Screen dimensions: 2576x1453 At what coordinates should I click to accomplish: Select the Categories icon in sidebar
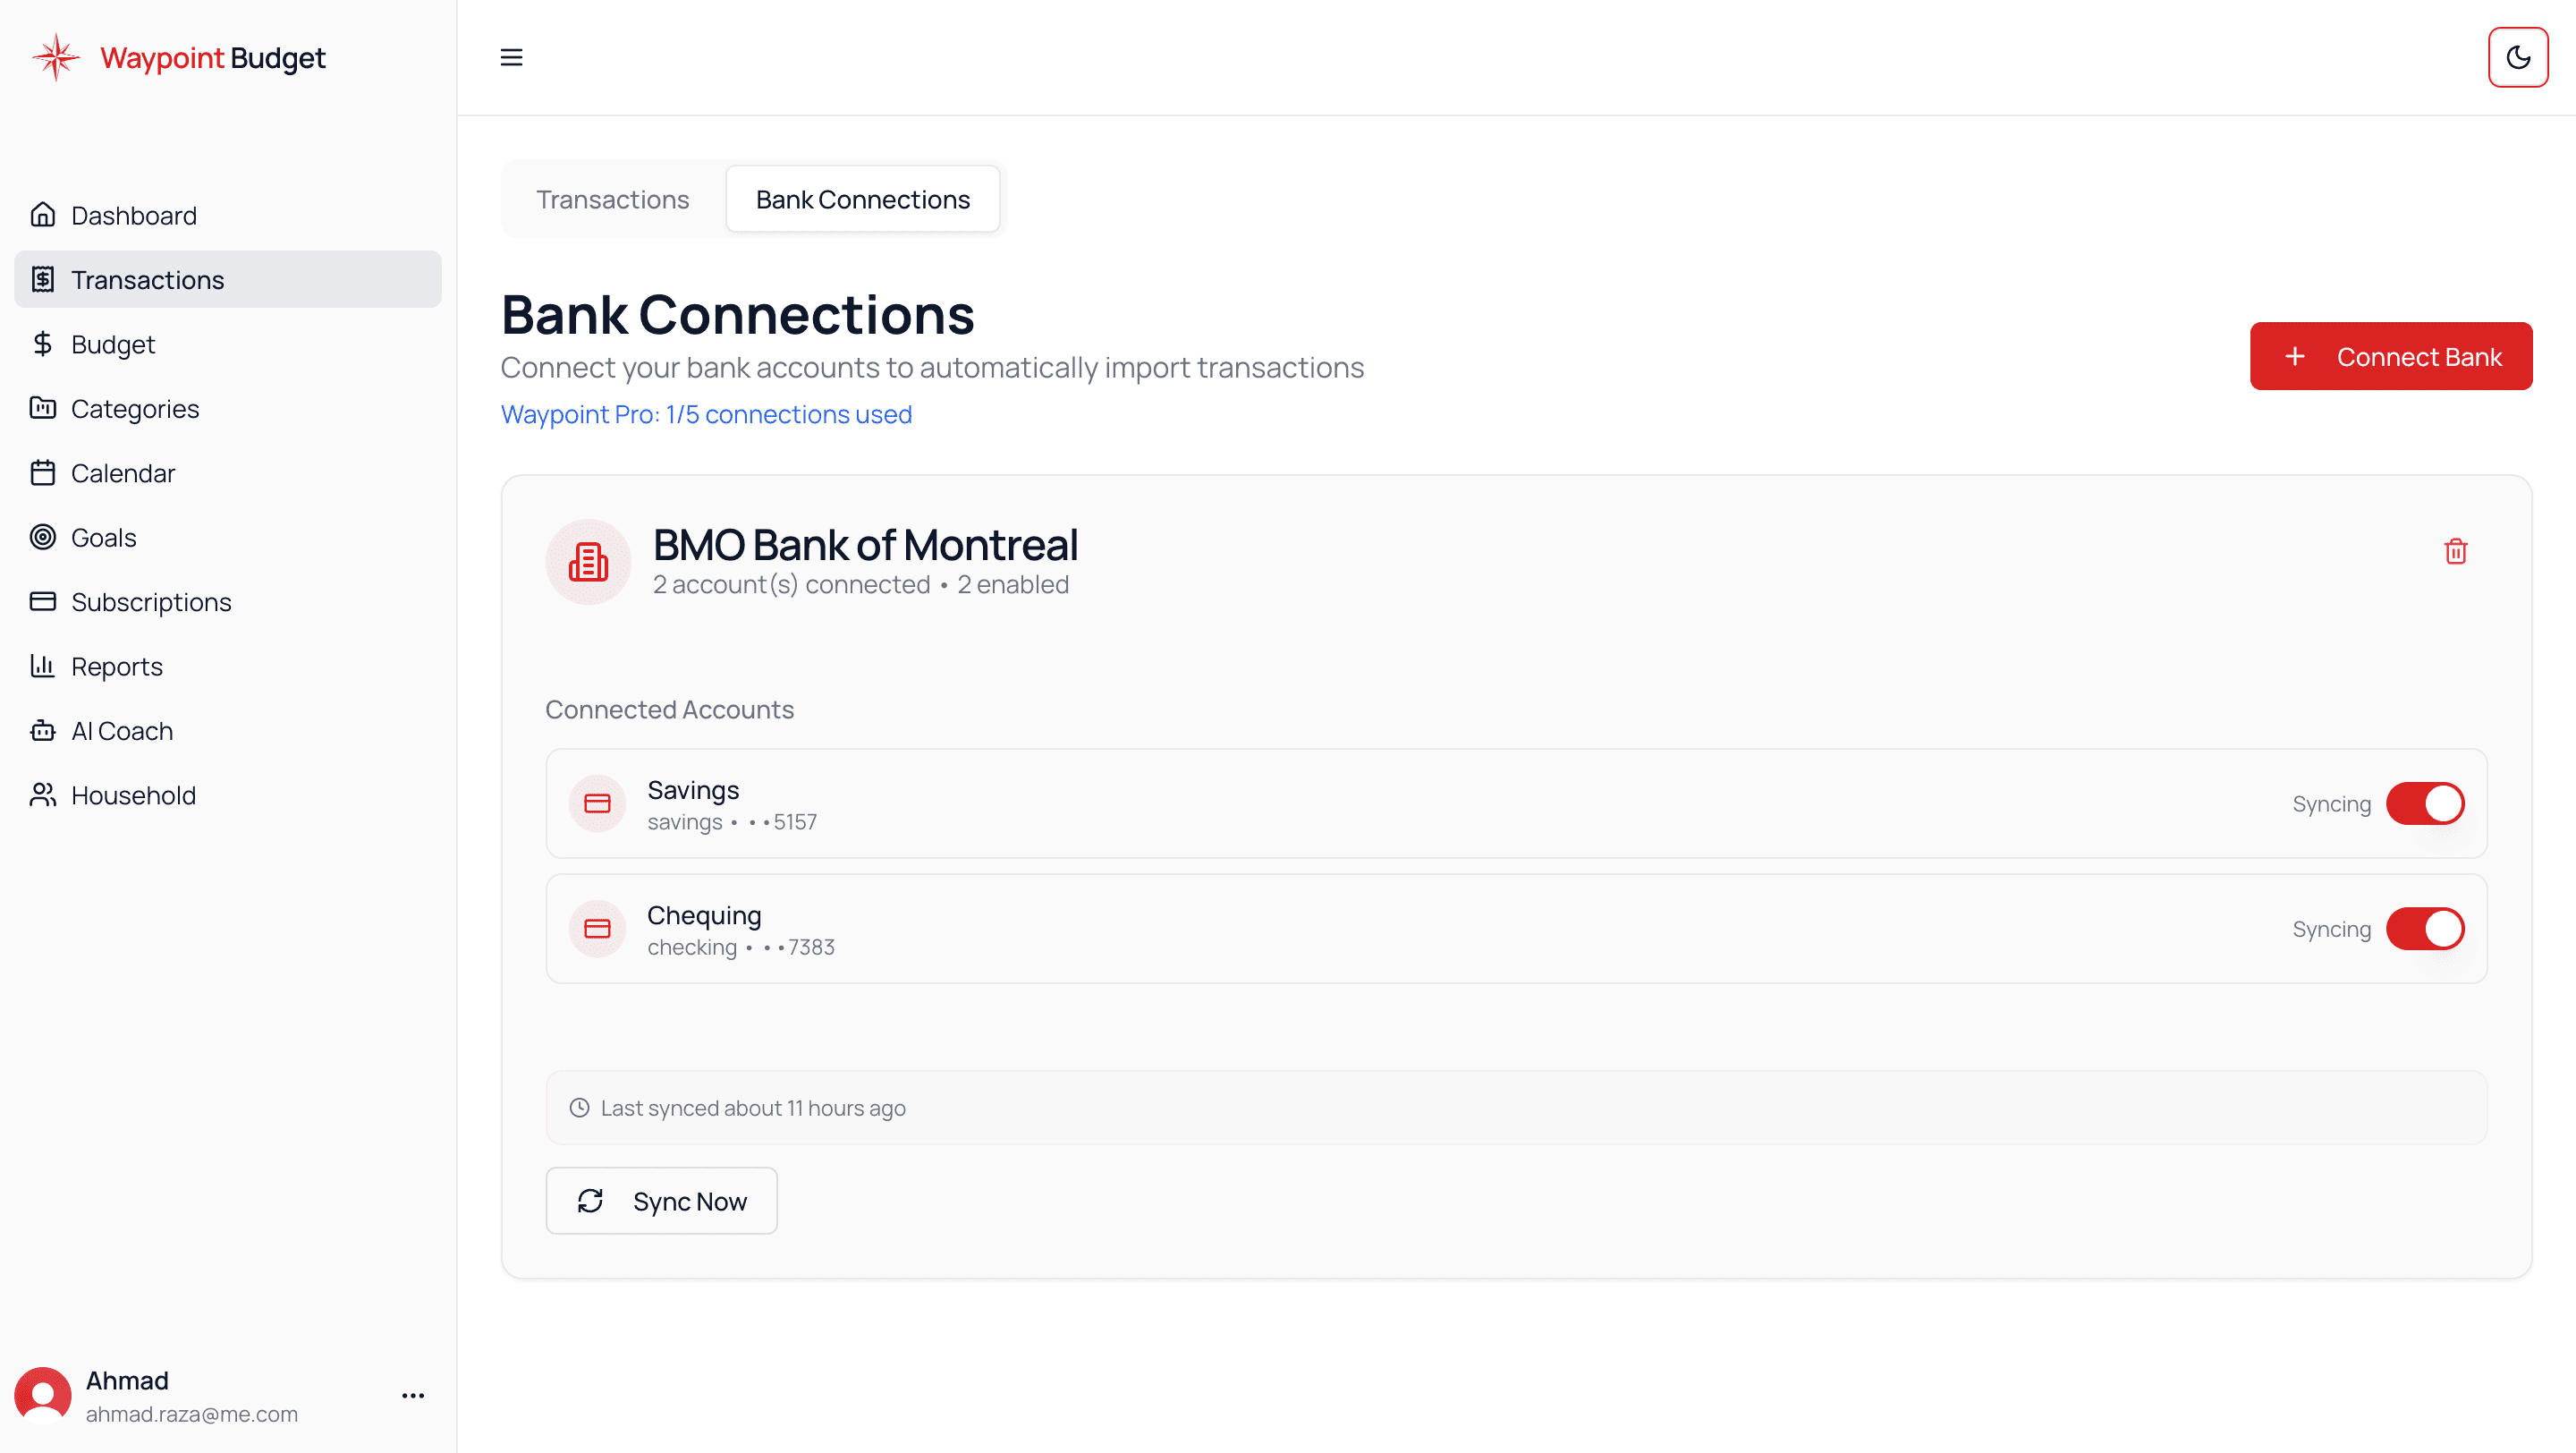pos(43,408)
